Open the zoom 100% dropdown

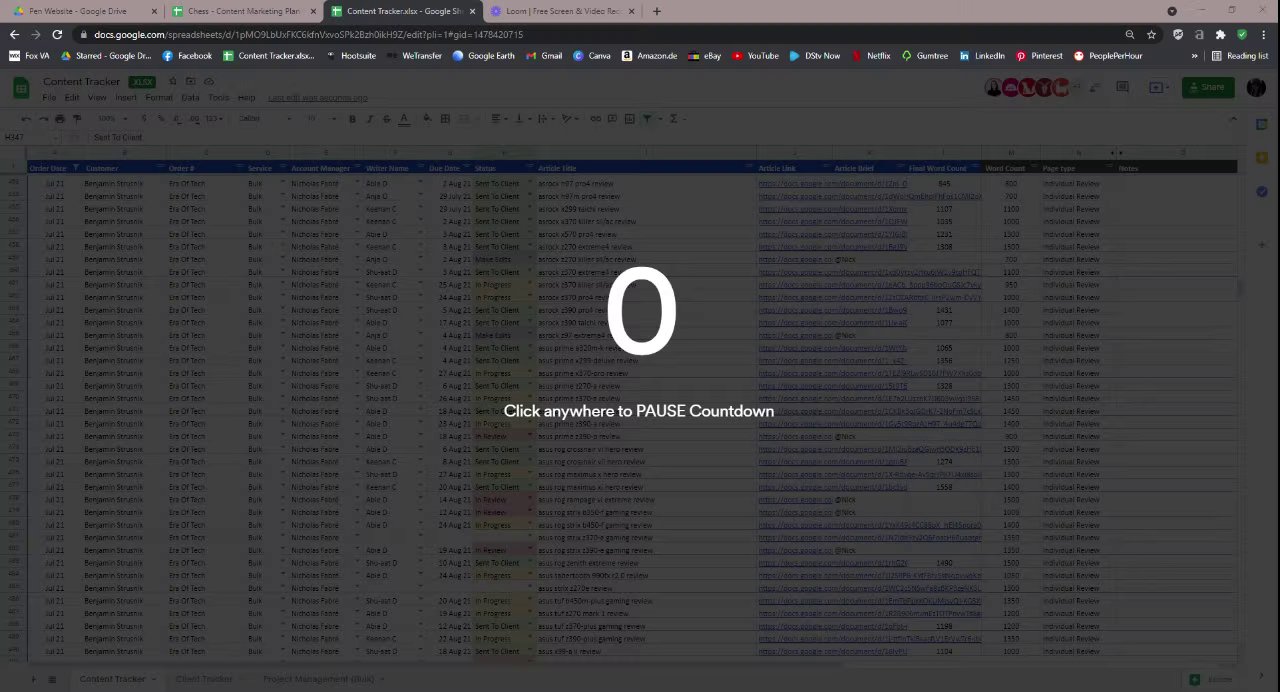coord(111,118)
